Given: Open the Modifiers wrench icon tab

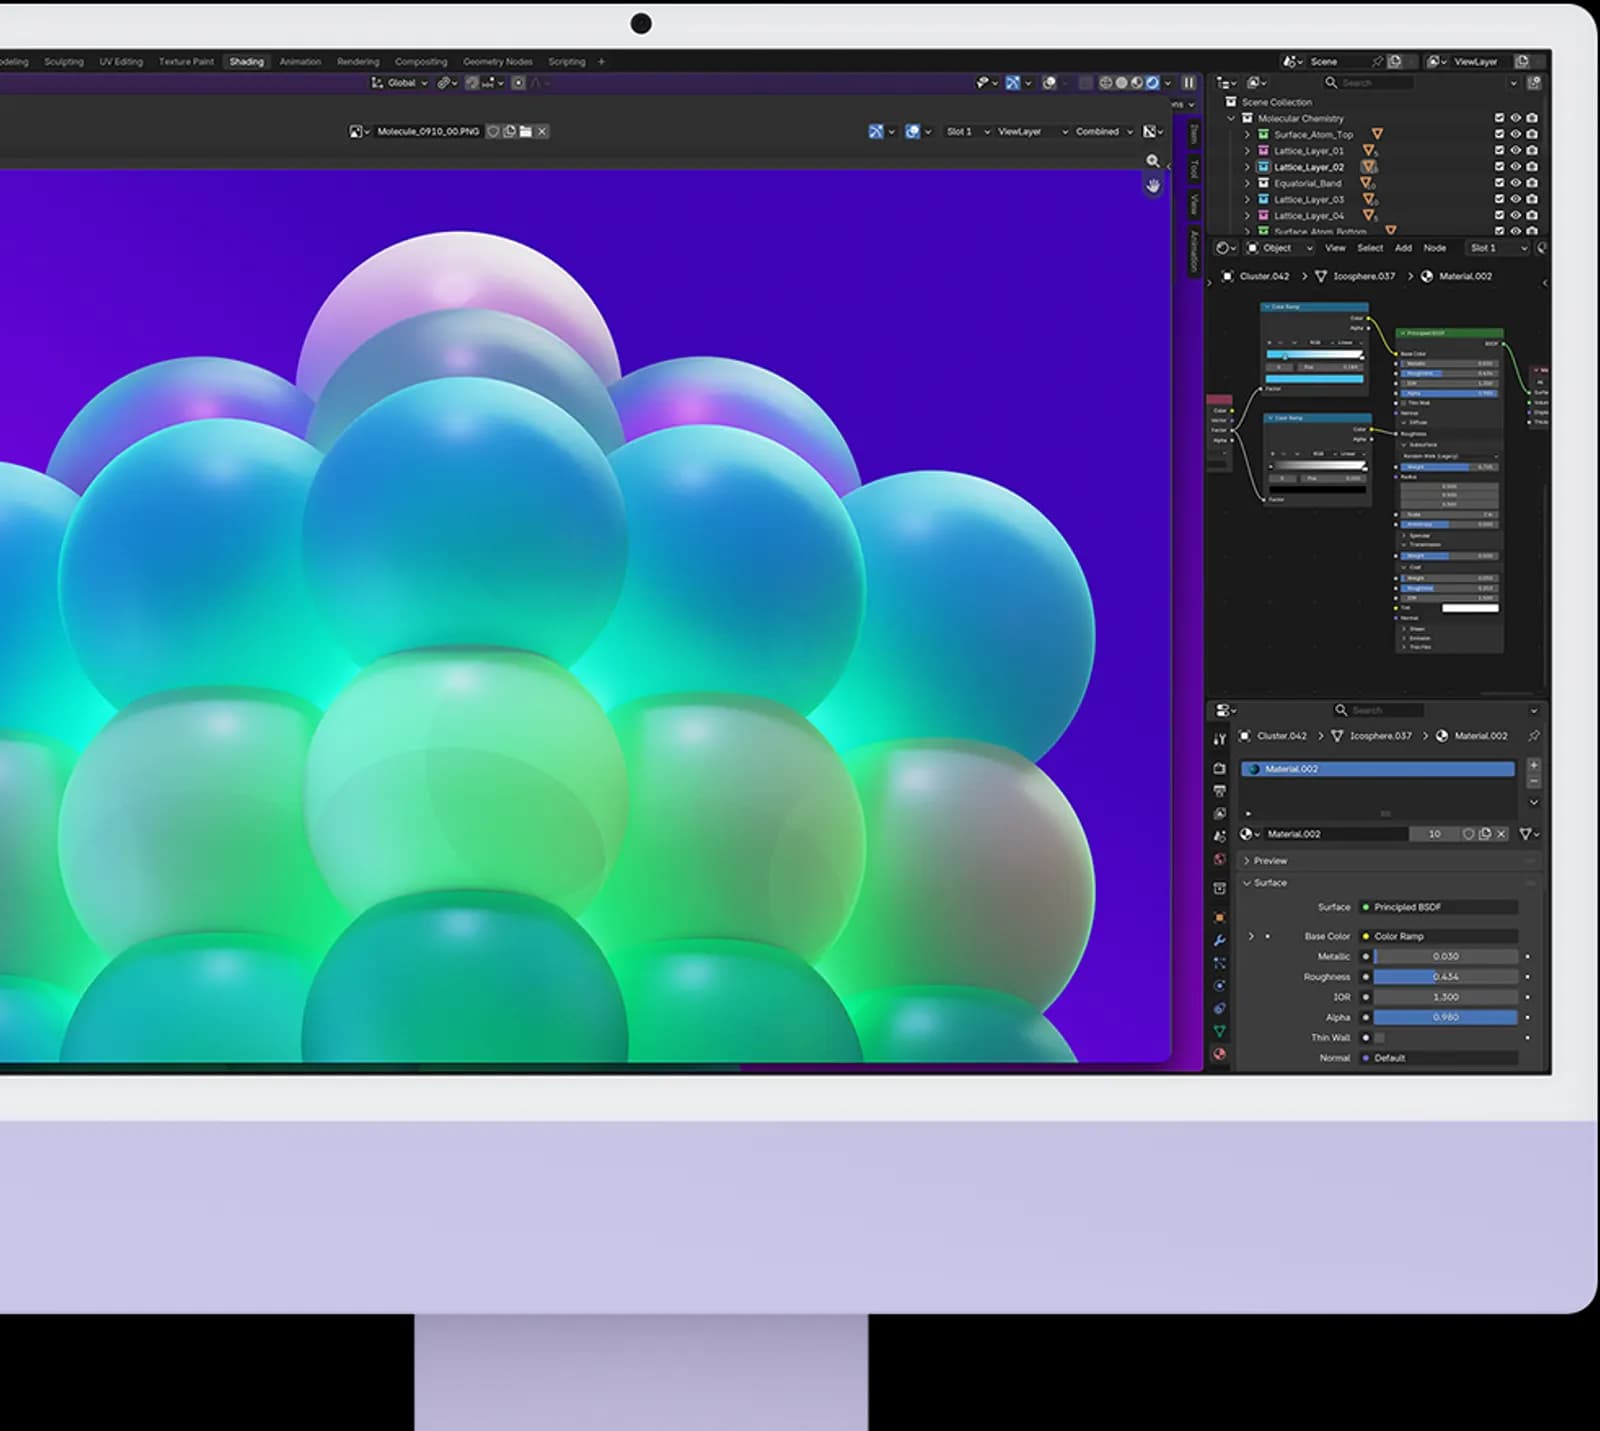Looking at the screenshot, I should coord(1219,940).
